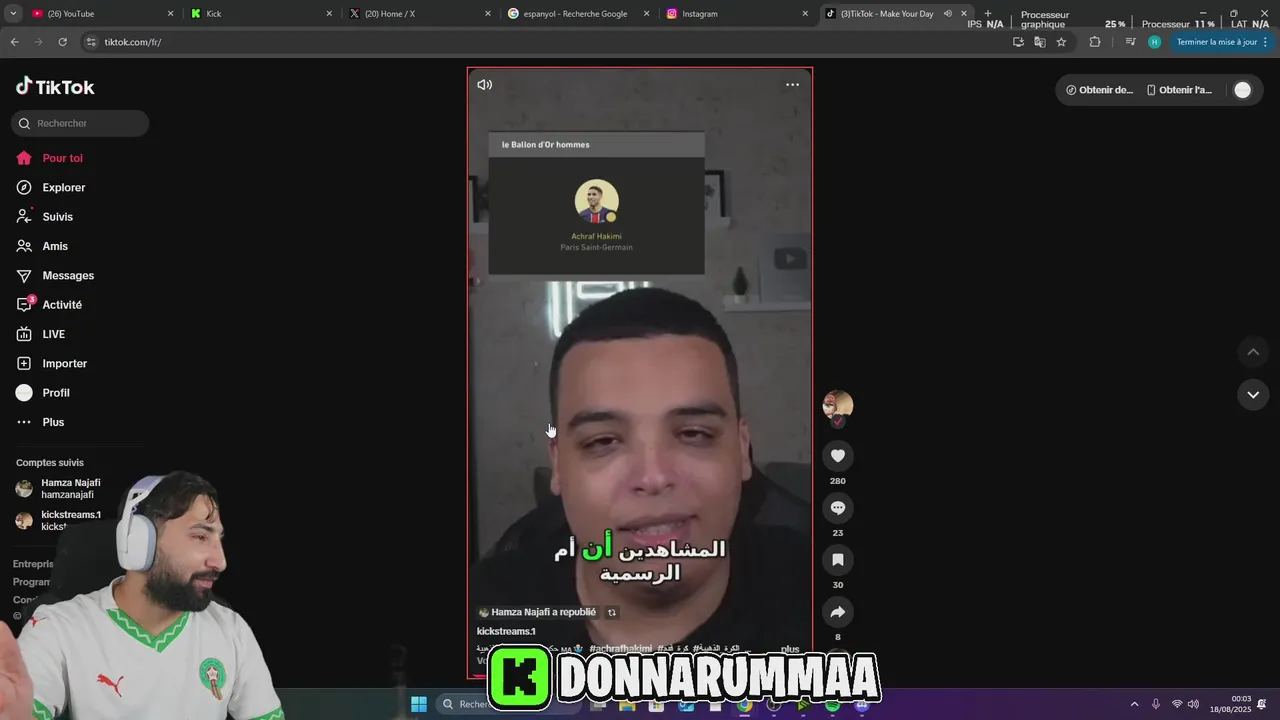Click install app icon in address bar

pyautogui.click(x=1018, y=42)
